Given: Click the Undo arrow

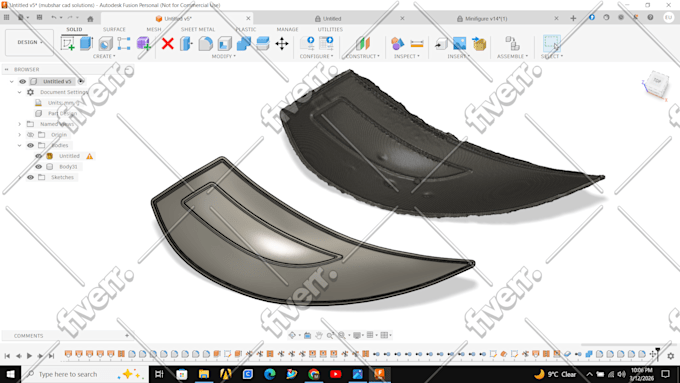Looking at the screenshot, I should pos(54,17).
